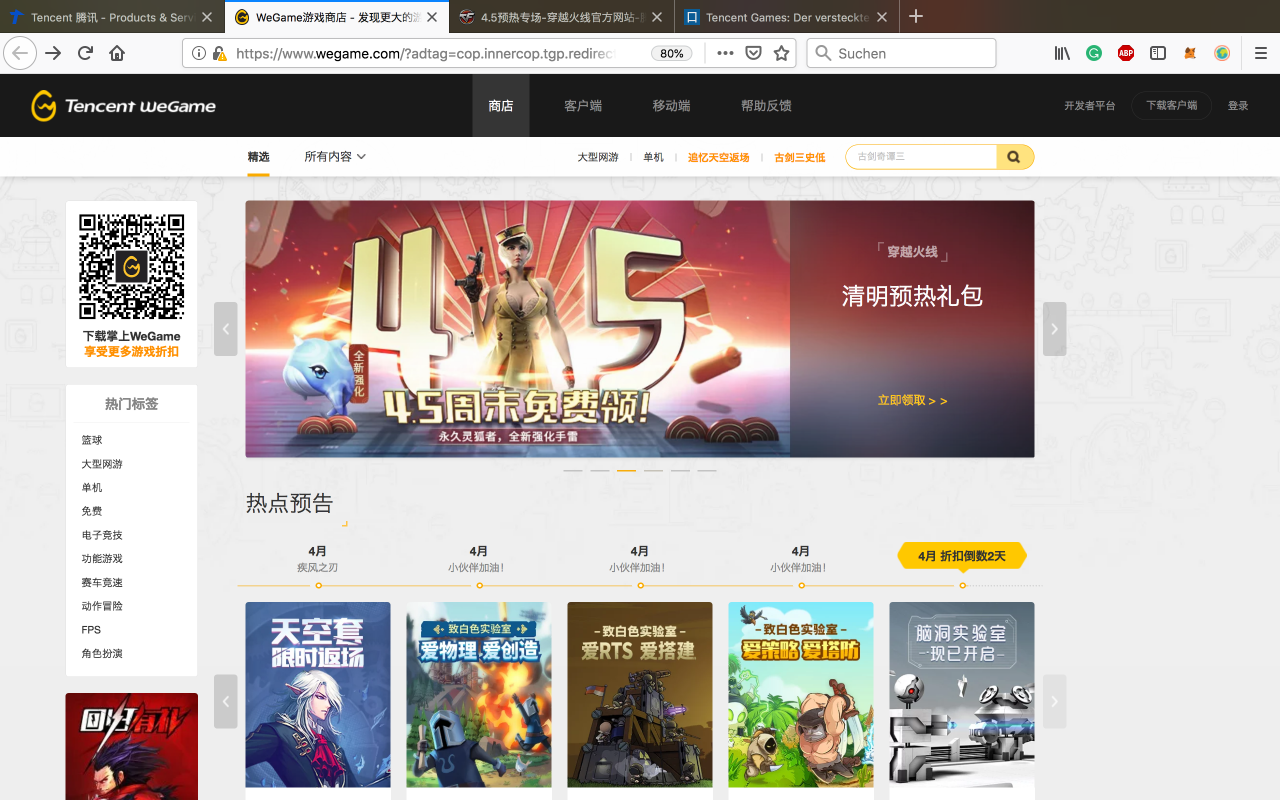Open Adblock Plus extension icon
This screenshot has width=1280, height=800.
pyautogui.click(x=1126, y=53)
